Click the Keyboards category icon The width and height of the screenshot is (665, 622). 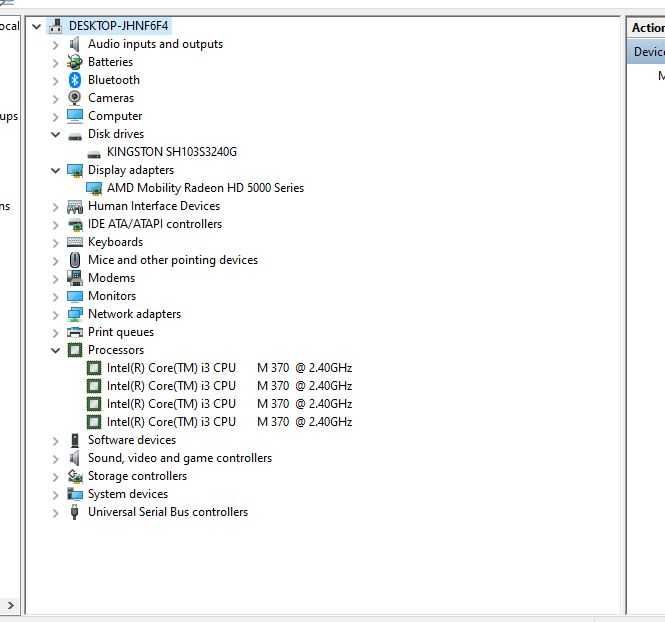75,242
